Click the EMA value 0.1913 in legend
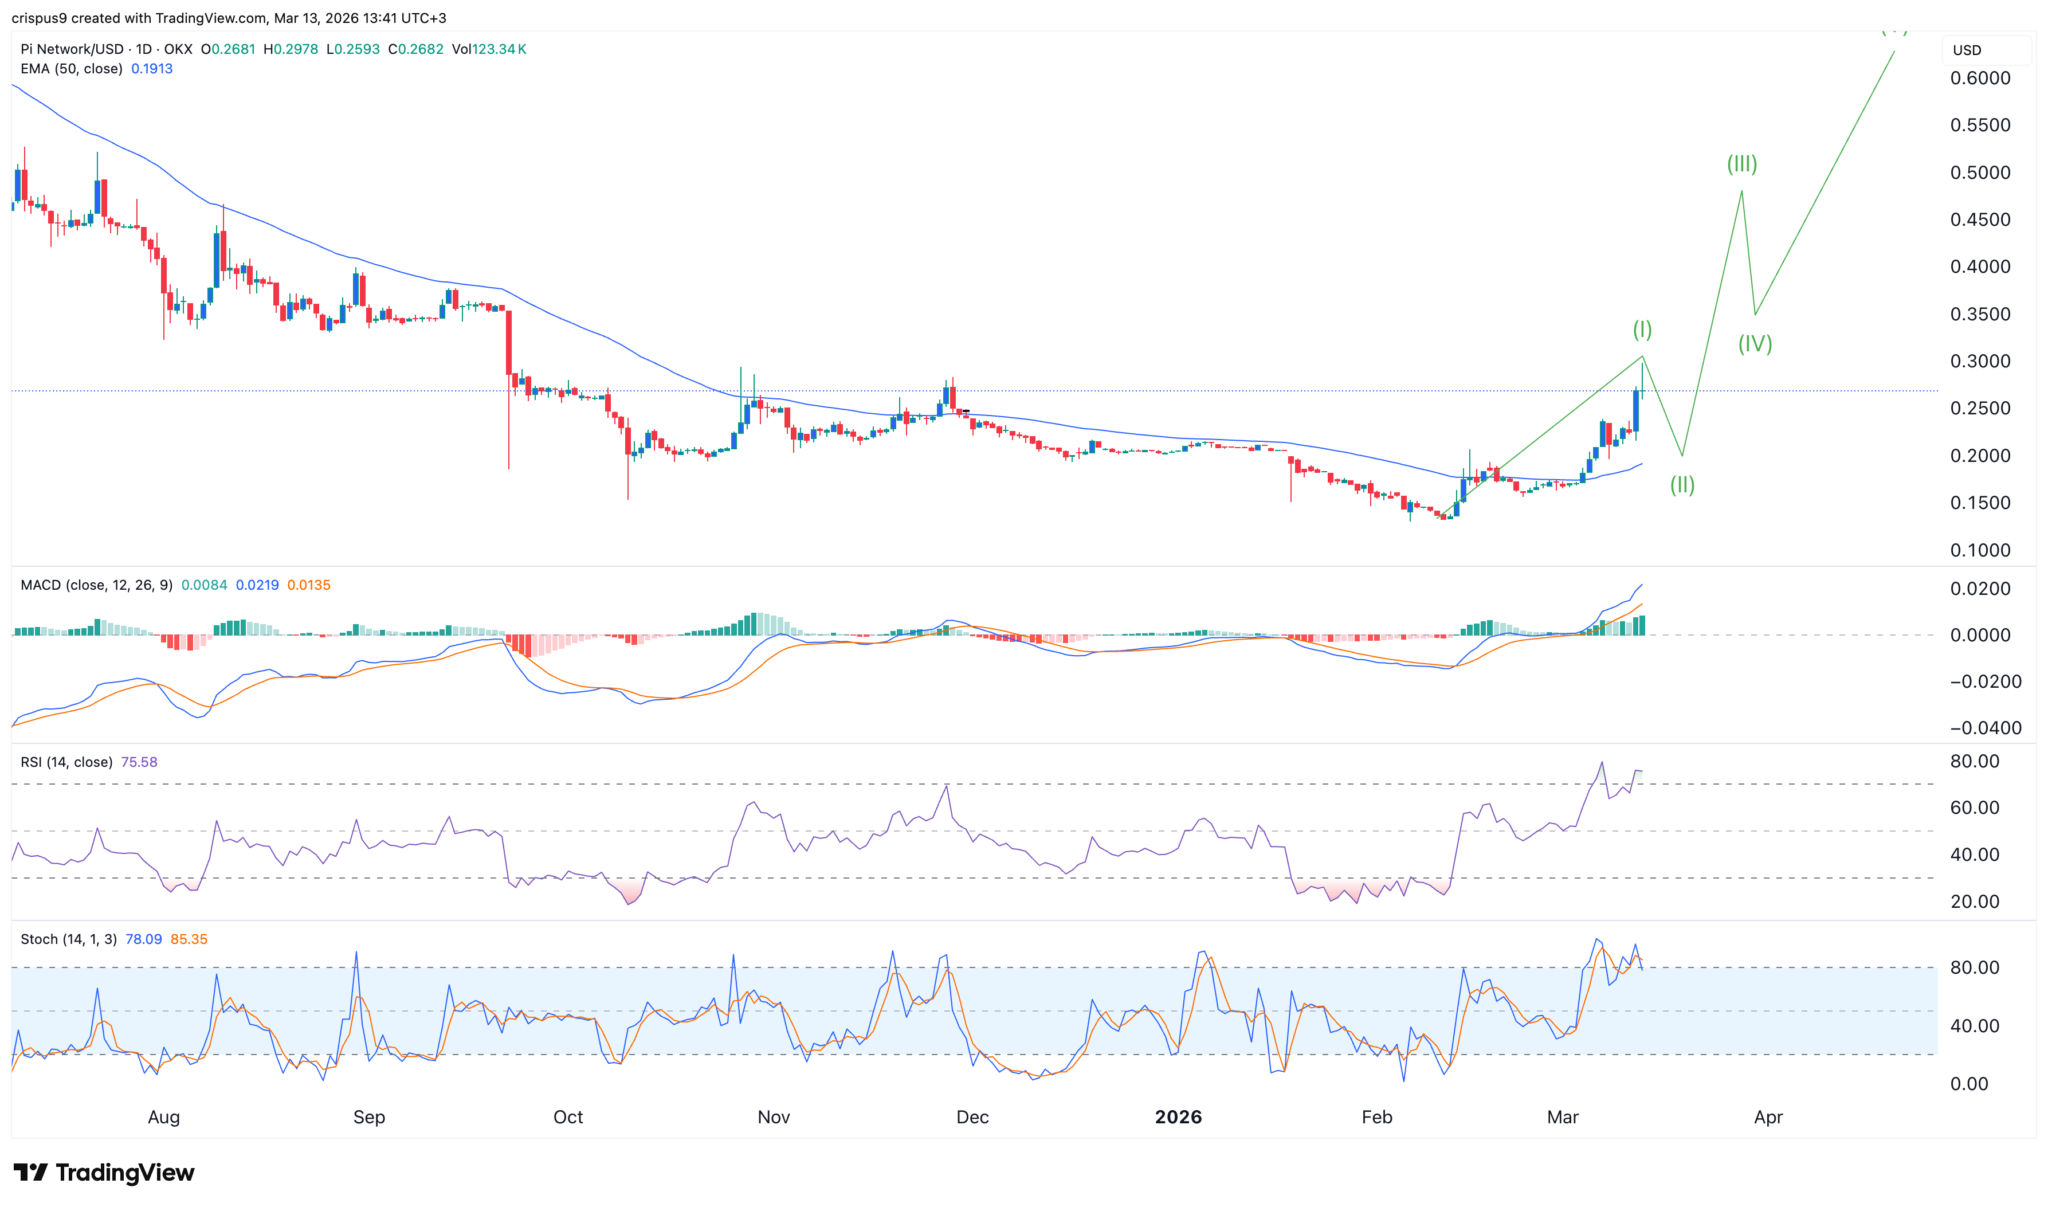Screen dimensions: 2048x1207 click(152, 69)
